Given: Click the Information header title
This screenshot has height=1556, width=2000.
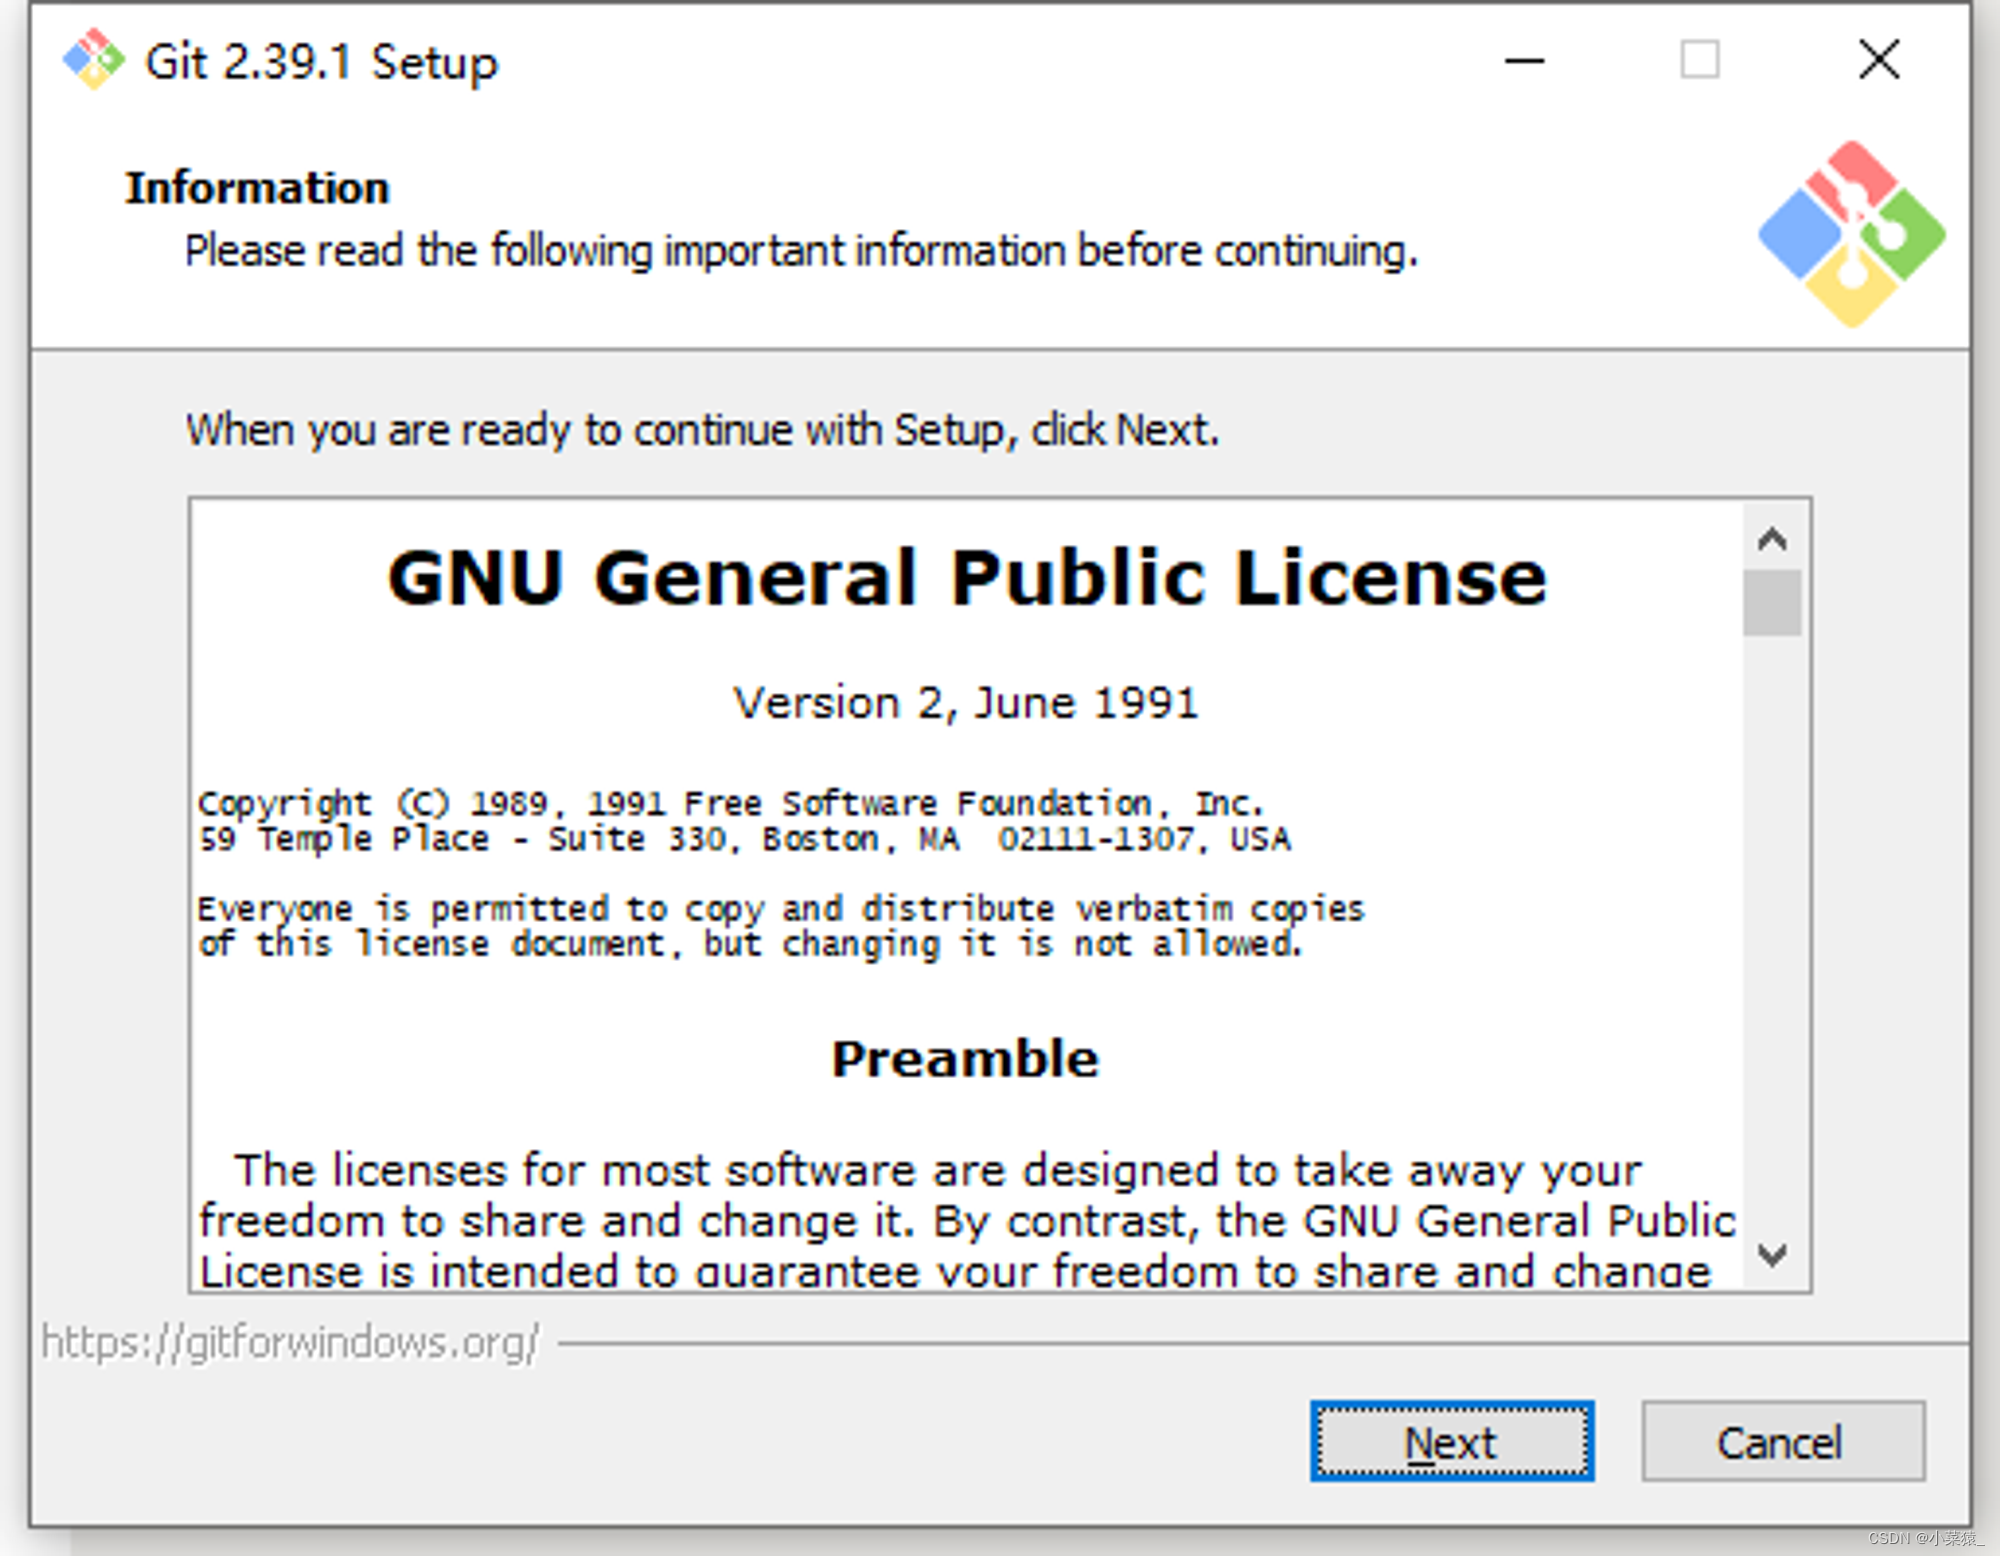Looking at the screenshot, I should click(x=257, y=188).
